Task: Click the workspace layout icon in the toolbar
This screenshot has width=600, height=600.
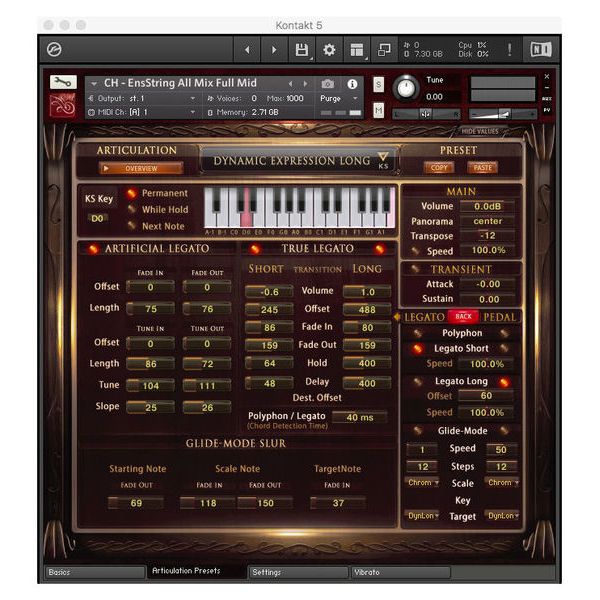Action: click(356, 49)
